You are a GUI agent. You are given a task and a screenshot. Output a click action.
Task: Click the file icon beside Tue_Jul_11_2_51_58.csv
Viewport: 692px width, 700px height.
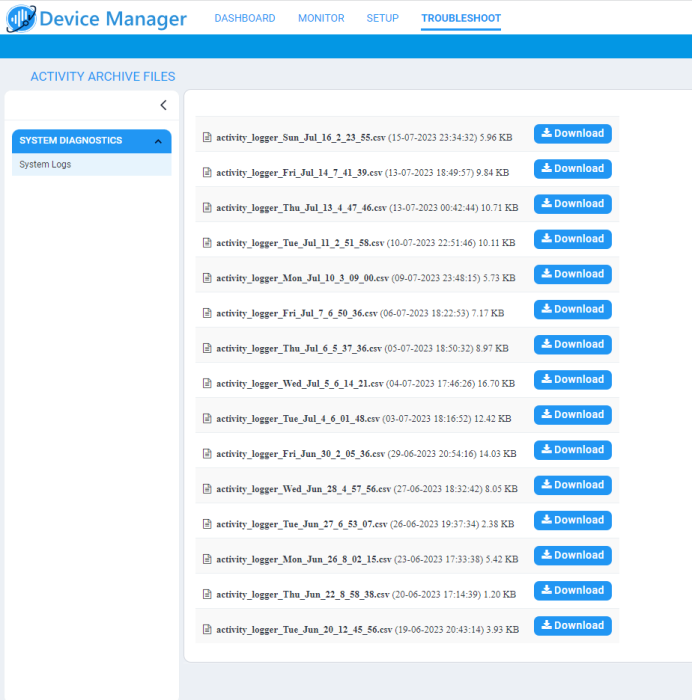[207, 243]
